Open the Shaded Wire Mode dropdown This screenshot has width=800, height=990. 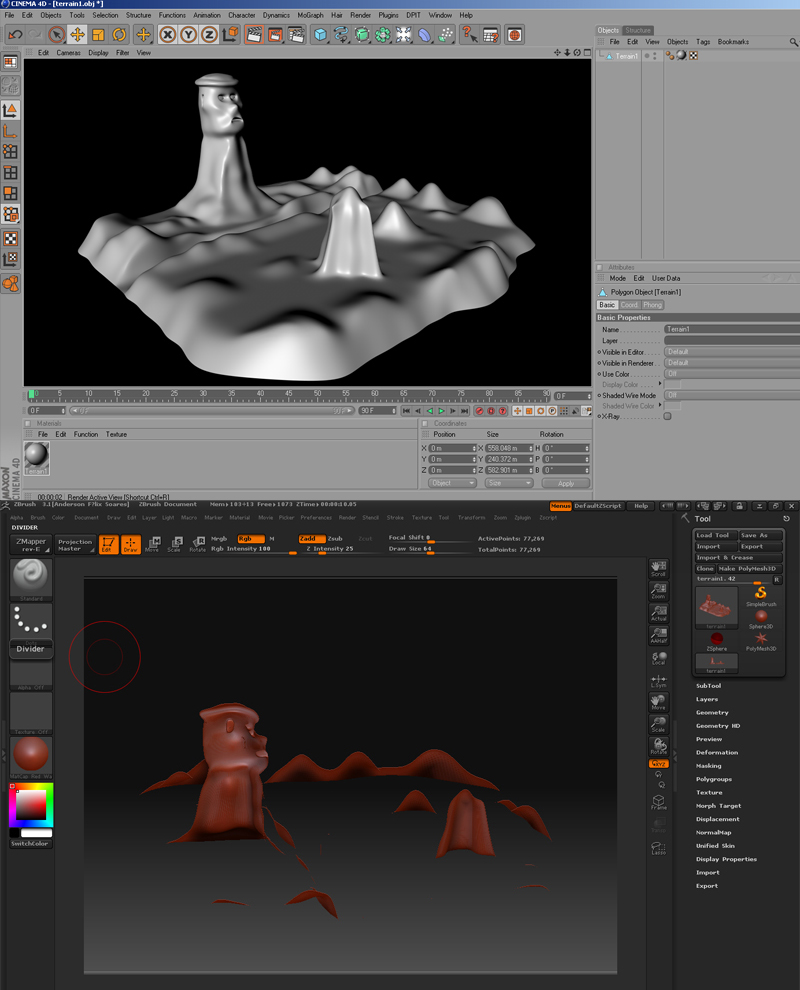tap(732, 395)
